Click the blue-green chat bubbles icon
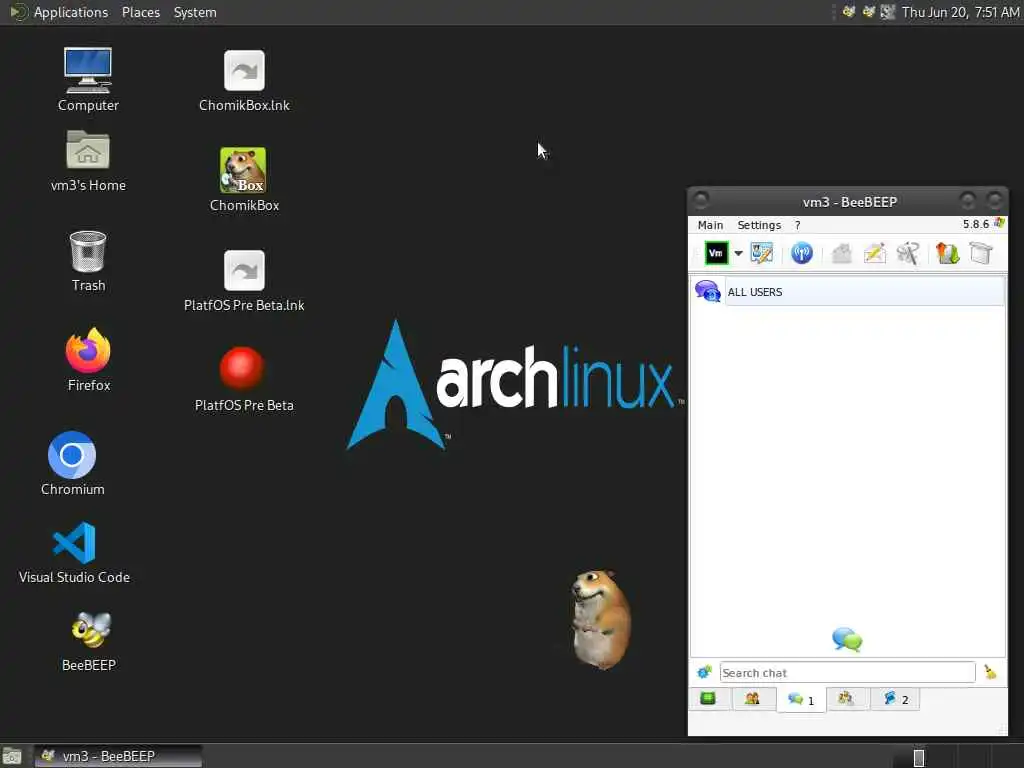1024x768 pixels. click(x=847, y=639)
